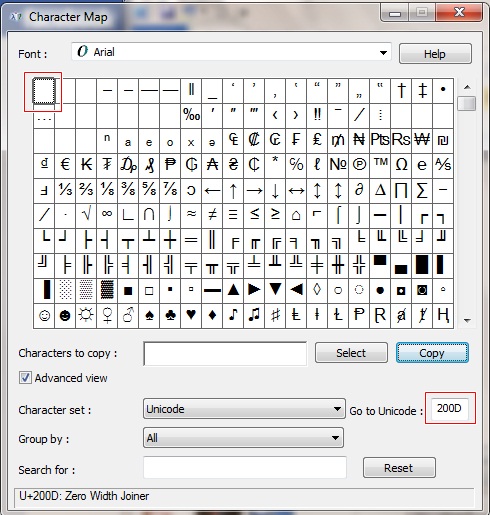Select the black heart suit symbol
Viewport: 490px width, 515px height.
[x=191, y=315]
